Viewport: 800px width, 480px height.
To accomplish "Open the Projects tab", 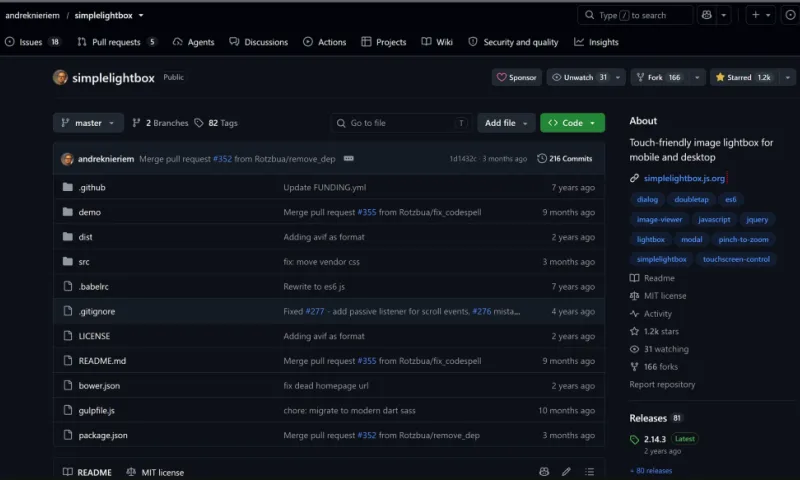I will pyautogui.click(x=384, y=42).
